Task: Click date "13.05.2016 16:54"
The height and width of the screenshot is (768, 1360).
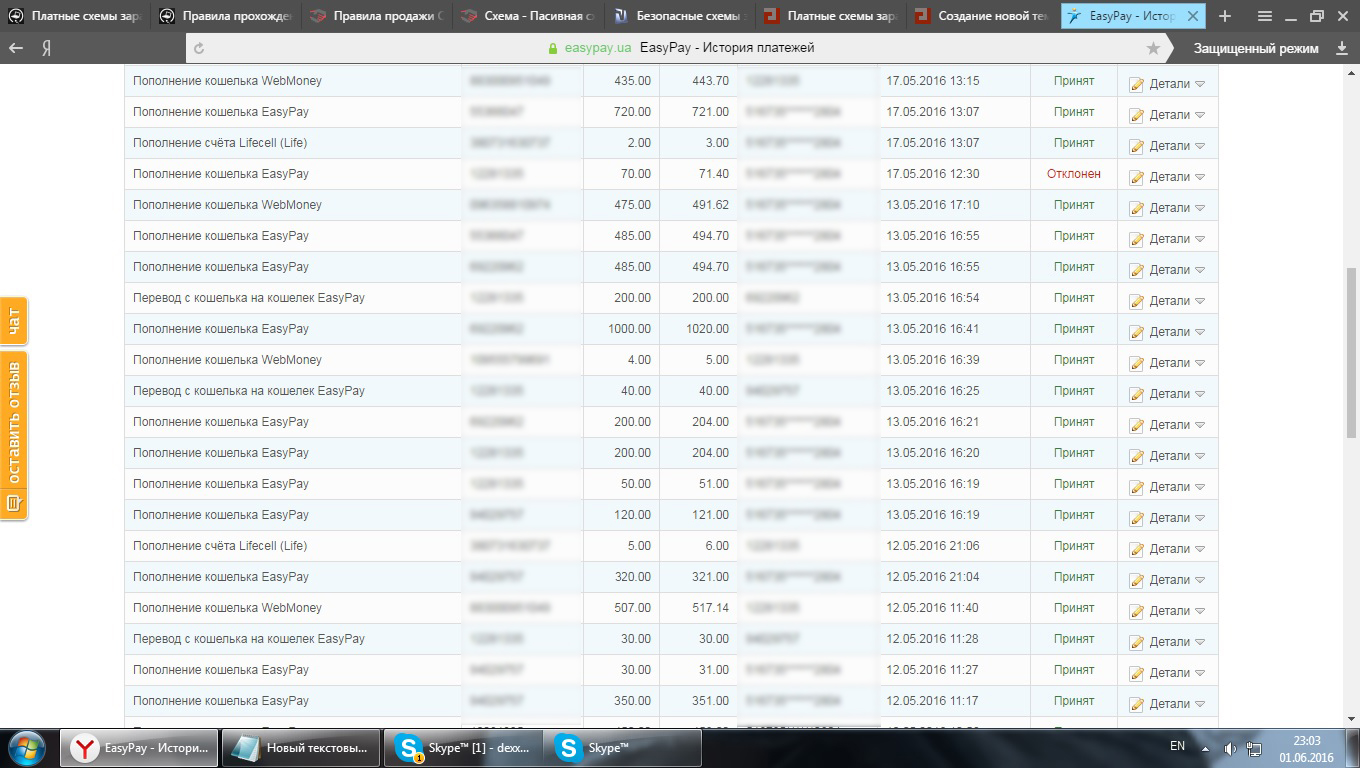Action: click(x=934, y=298)
